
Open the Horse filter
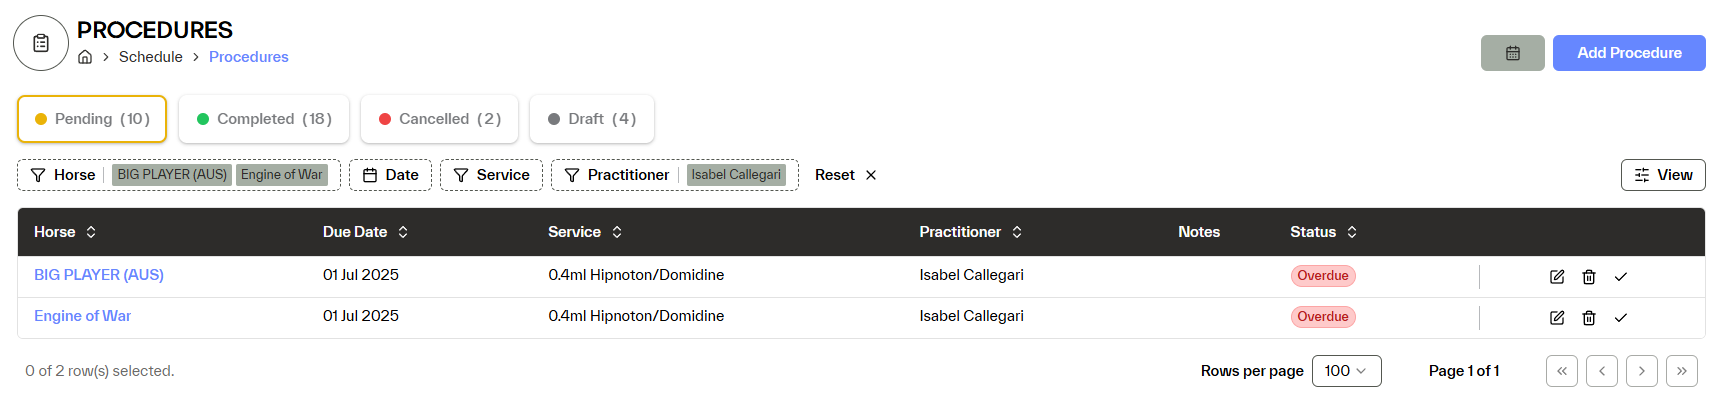click(64, 175)
